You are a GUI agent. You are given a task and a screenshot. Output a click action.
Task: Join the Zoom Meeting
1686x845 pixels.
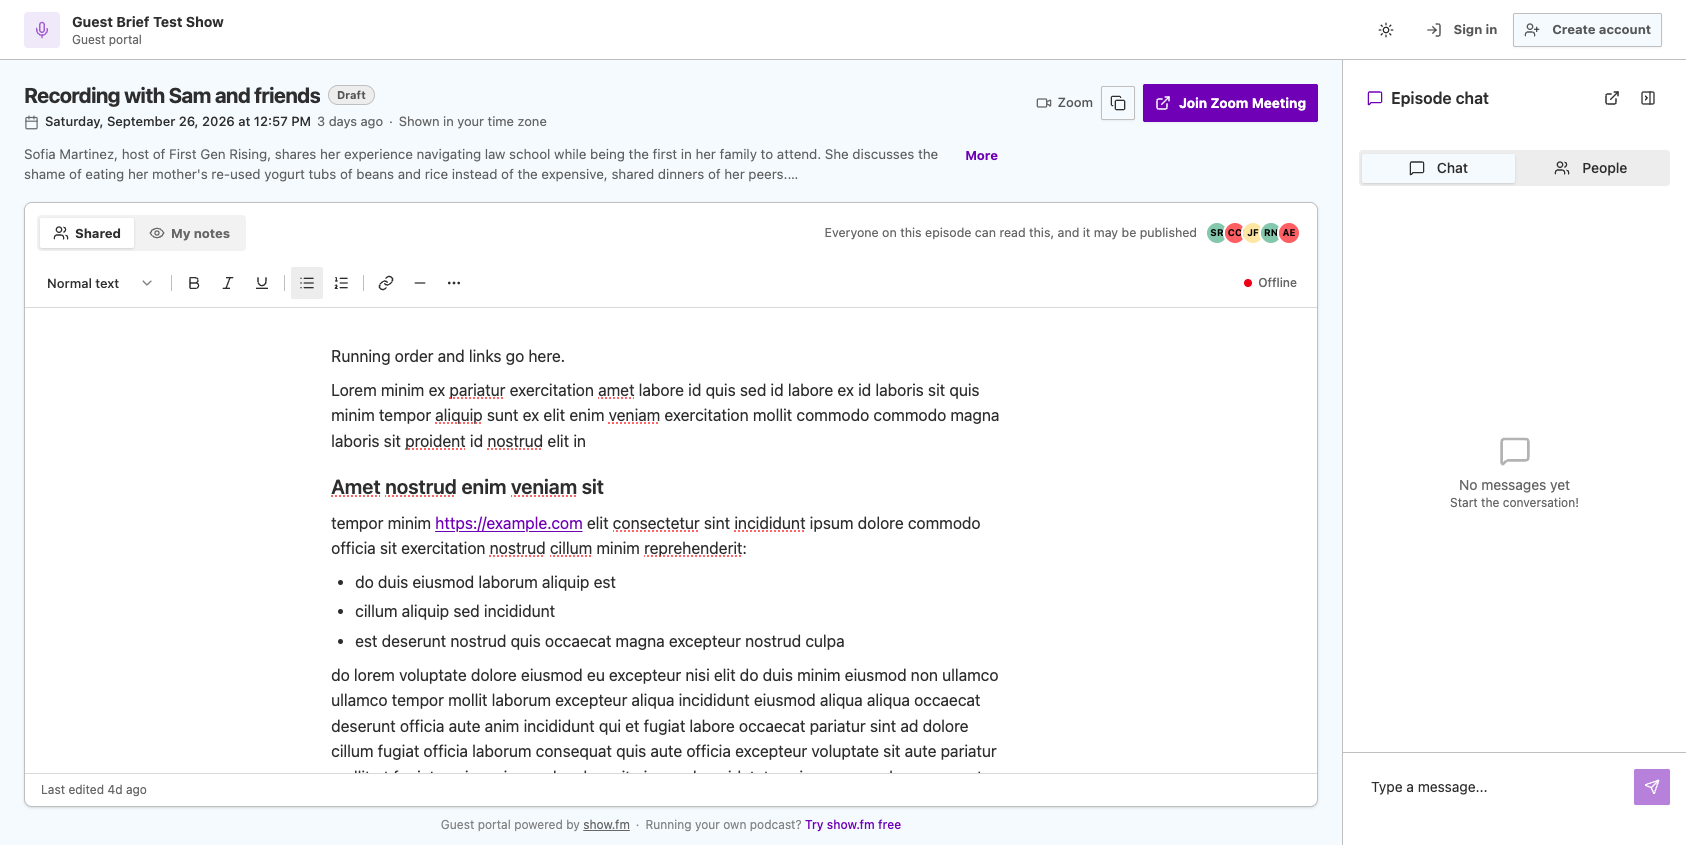(1230, 103)
